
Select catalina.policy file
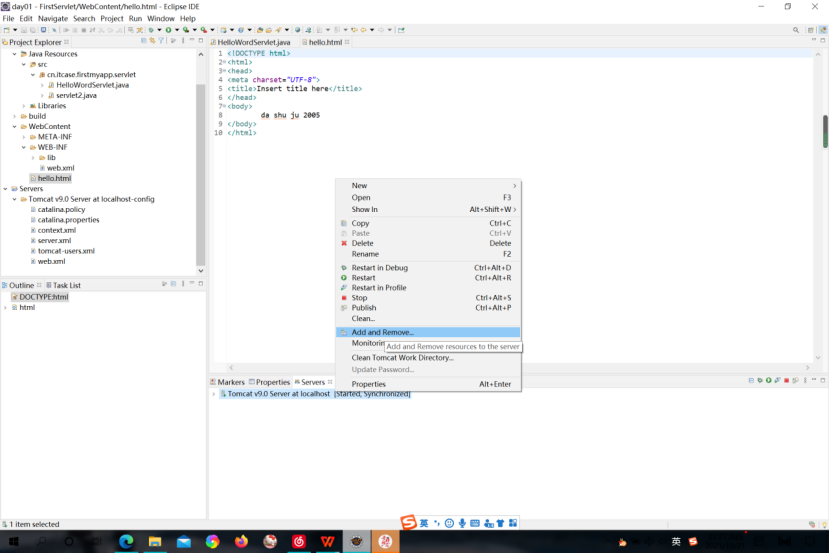pos(61,210)
